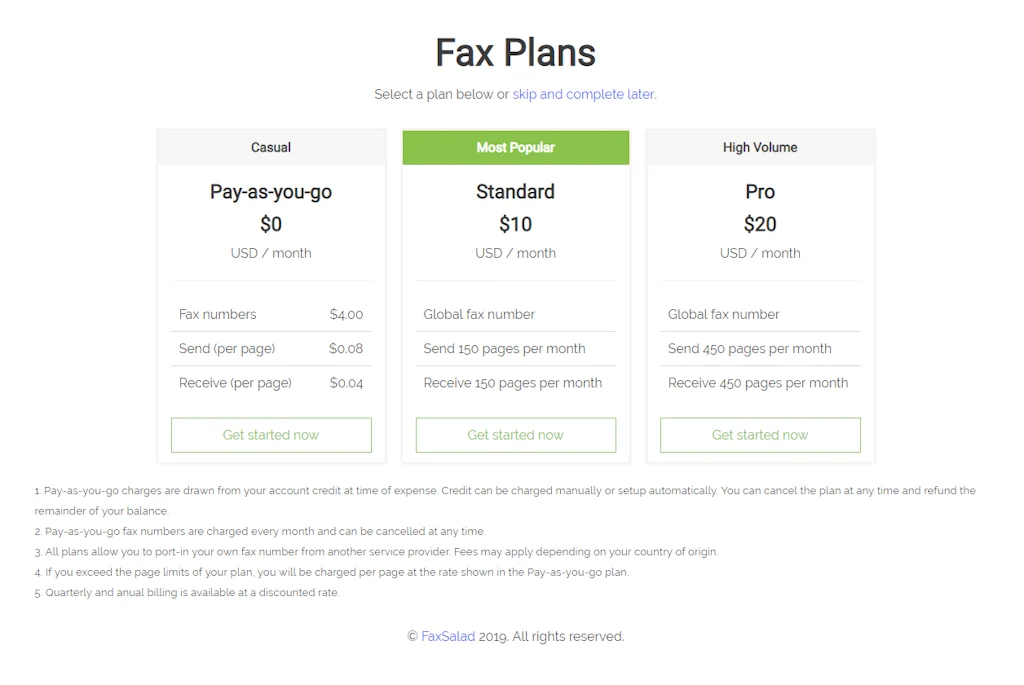Select the Casual plan header
The image size is (1024, 685).
[271, 147]
